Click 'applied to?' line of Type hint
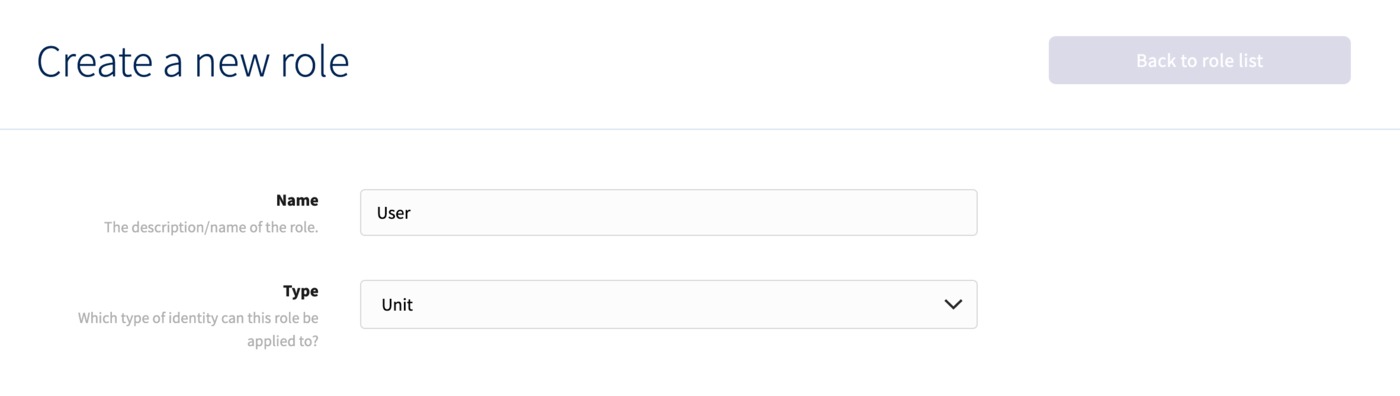Screen dimensions: 1400x396 [x=283, y=341]
